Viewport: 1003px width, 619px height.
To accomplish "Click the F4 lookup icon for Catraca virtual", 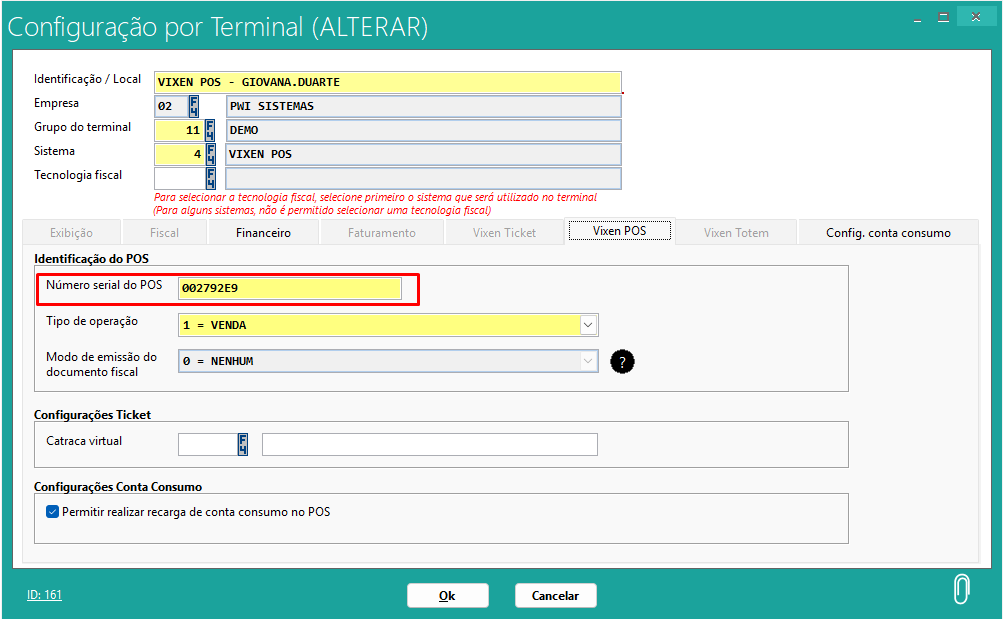I will 242,444.
